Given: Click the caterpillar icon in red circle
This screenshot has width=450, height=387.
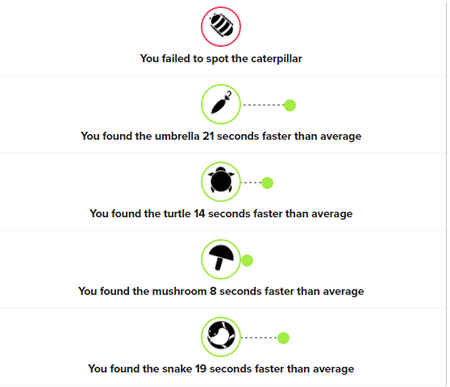Looking at the screenshot, I should [221, 27].
